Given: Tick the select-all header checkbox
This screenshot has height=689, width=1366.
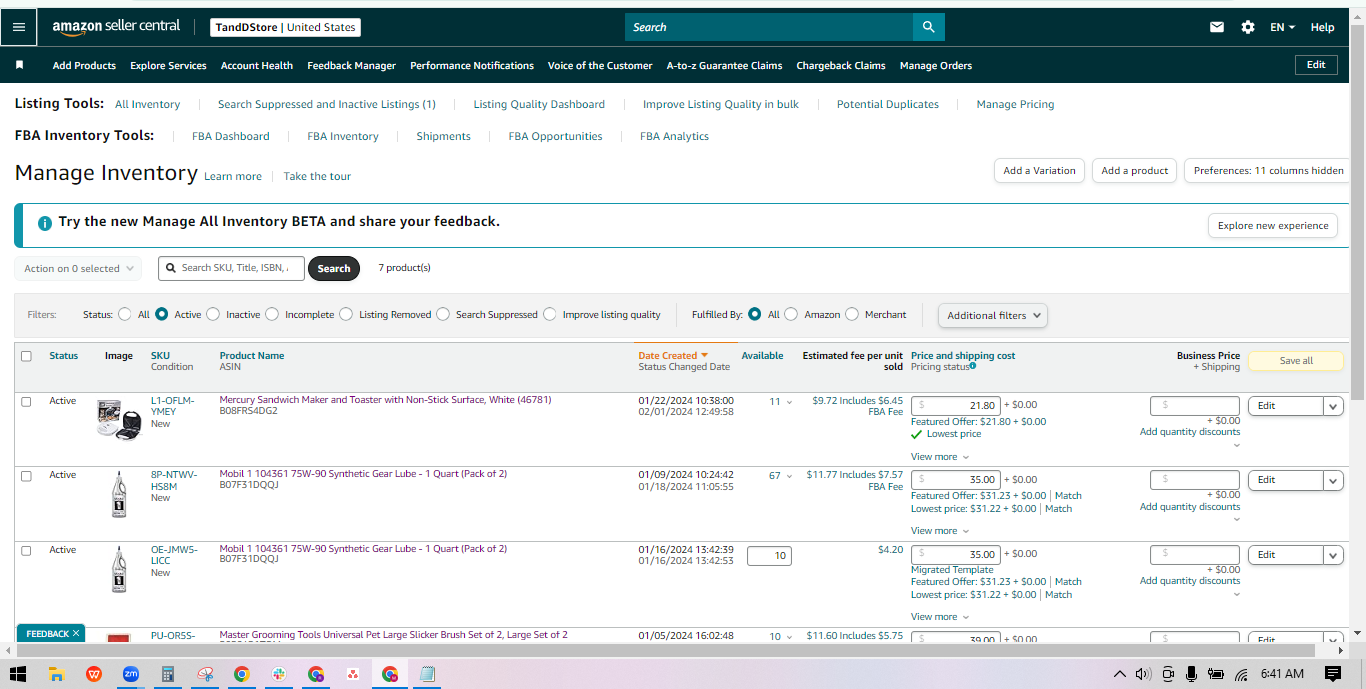Looking at the screenshot, I should click(26, 356).
